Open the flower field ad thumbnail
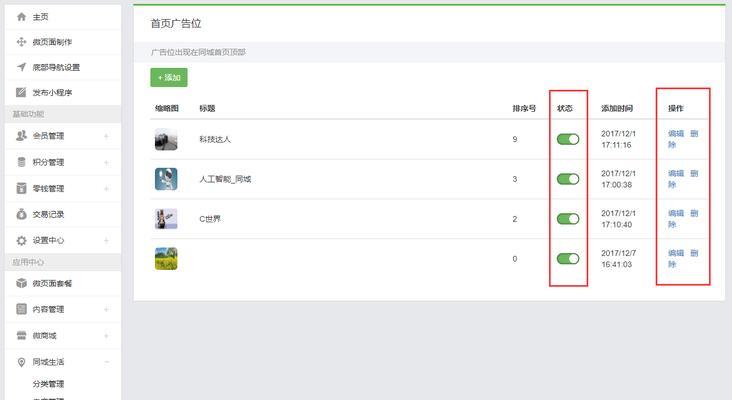Image resolution: width=732 pixels, height=400 pixels. click(166, 259)
